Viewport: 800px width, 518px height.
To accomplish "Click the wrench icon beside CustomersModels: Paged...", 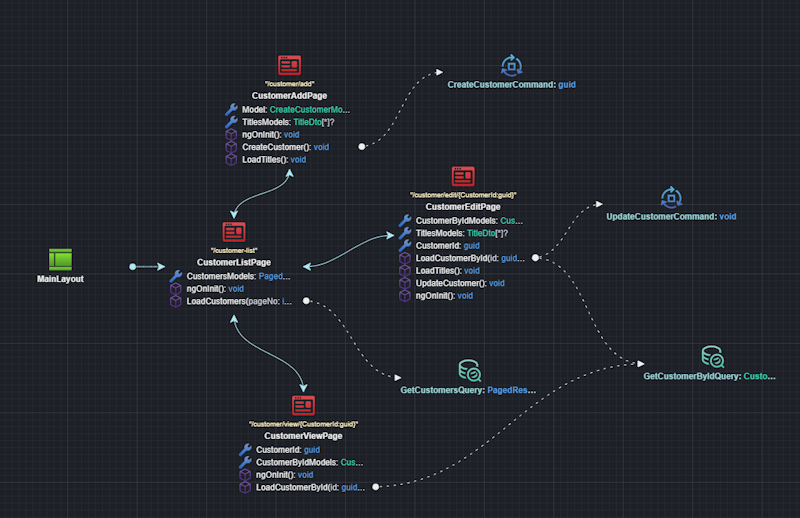I will [x=176, y=276].
